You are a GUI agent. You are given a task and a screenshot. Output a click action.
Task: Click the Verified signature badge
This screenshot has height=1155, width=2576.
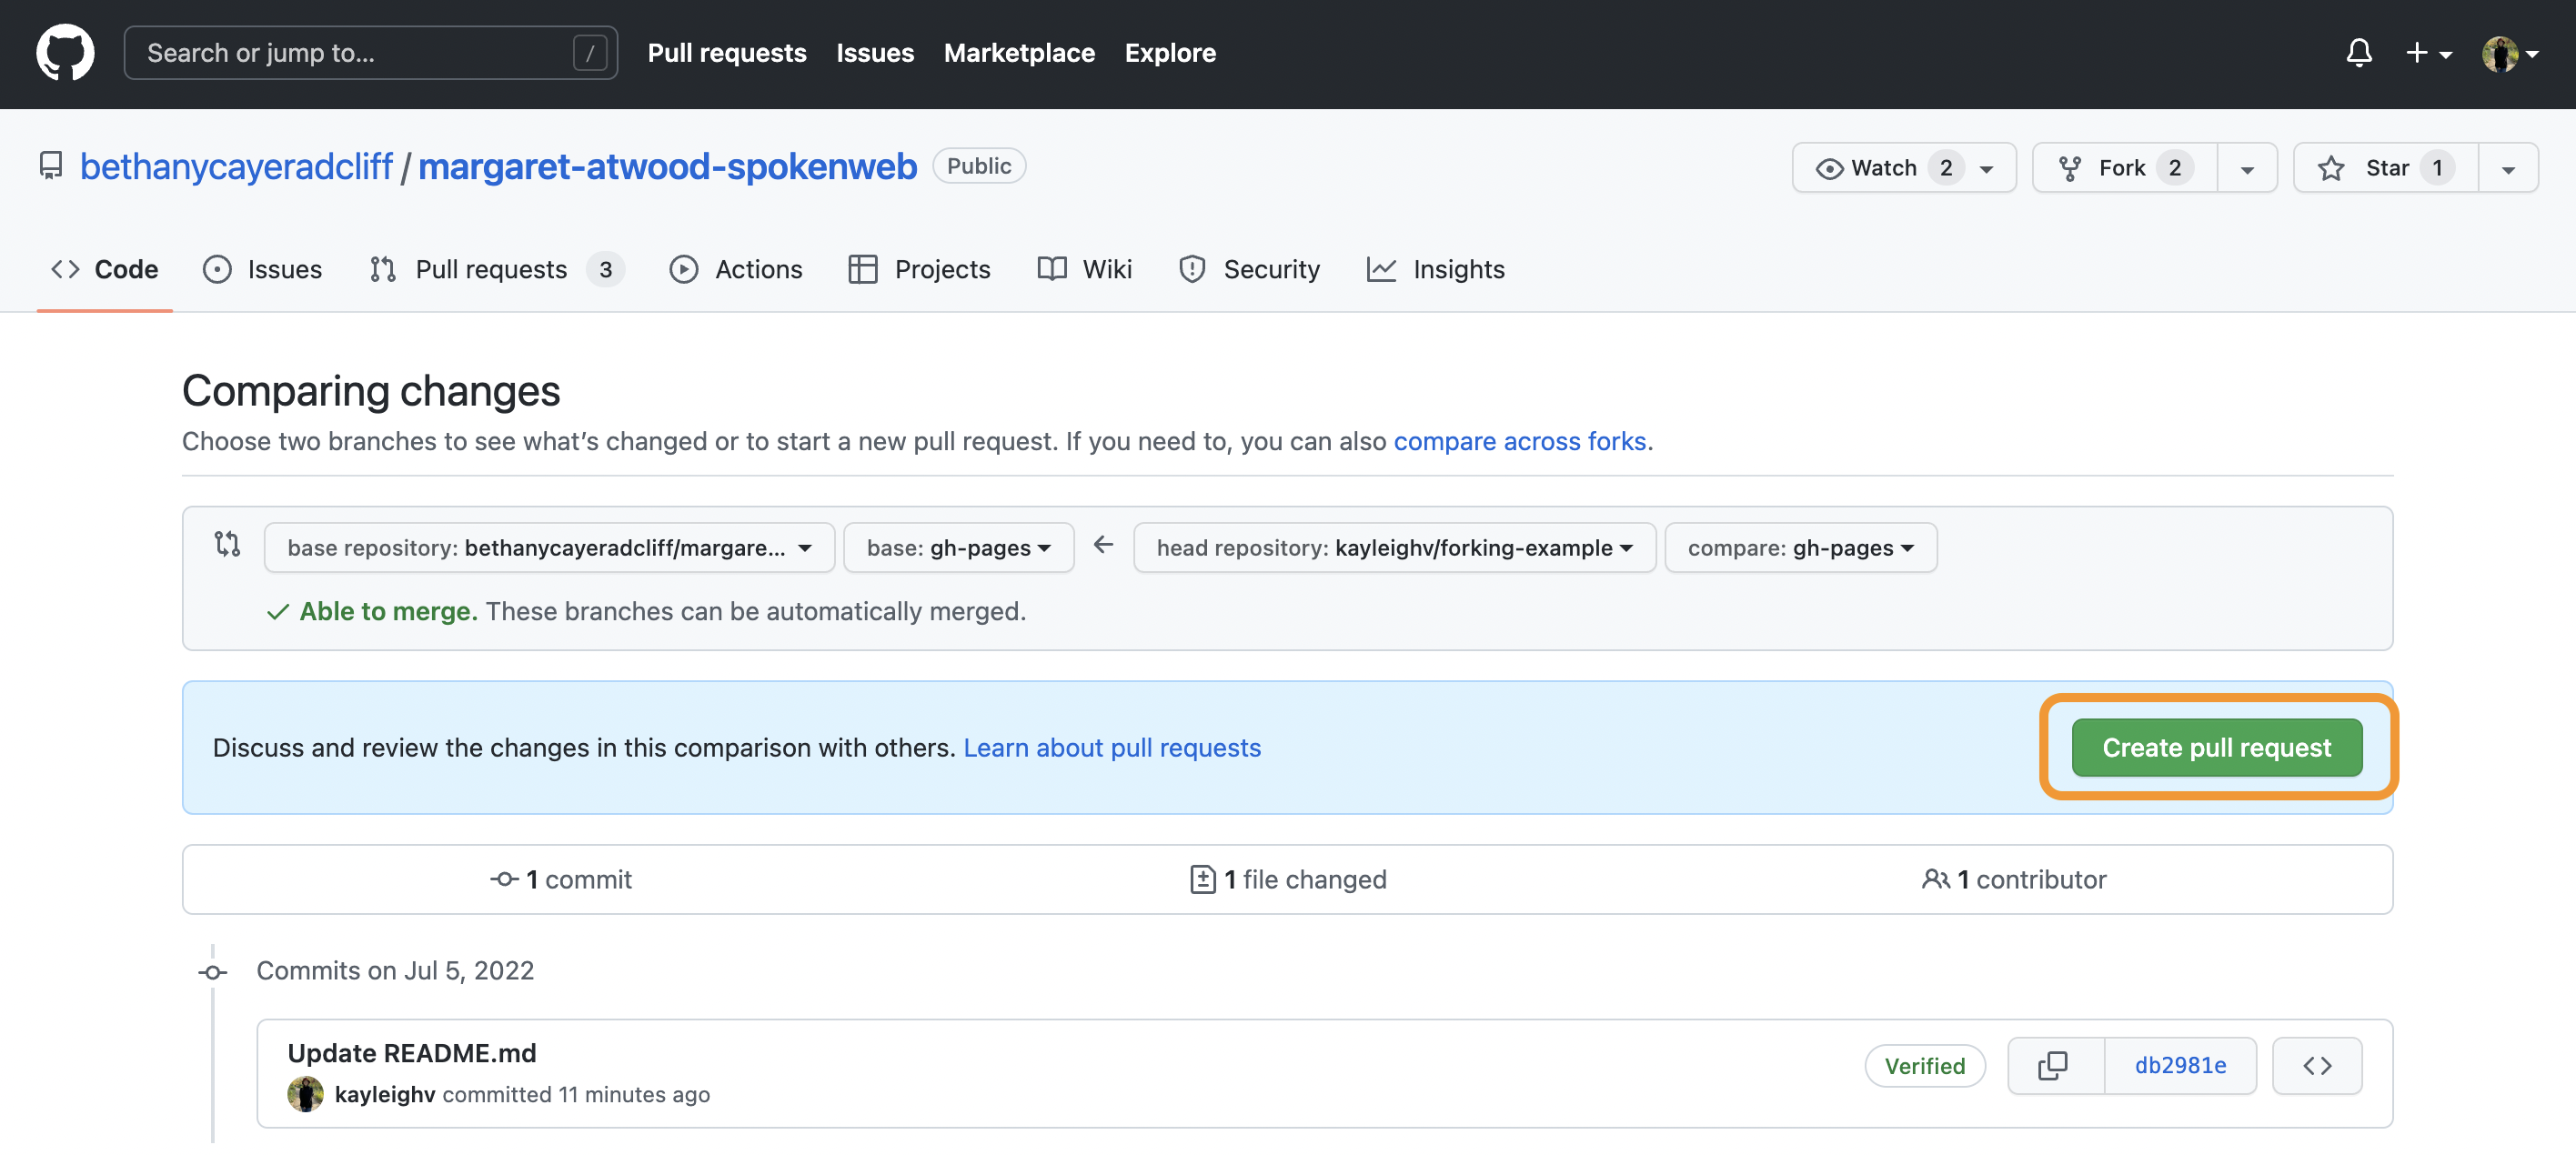pyautogui.click(x=1924, y=1066)
